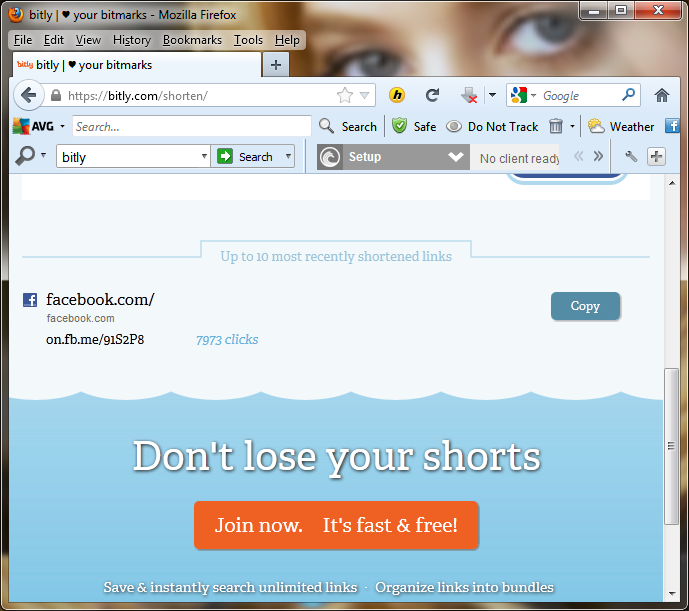Open the Edit menu
689x611 pixels.
pyautogui.click(x=54, y=40)
